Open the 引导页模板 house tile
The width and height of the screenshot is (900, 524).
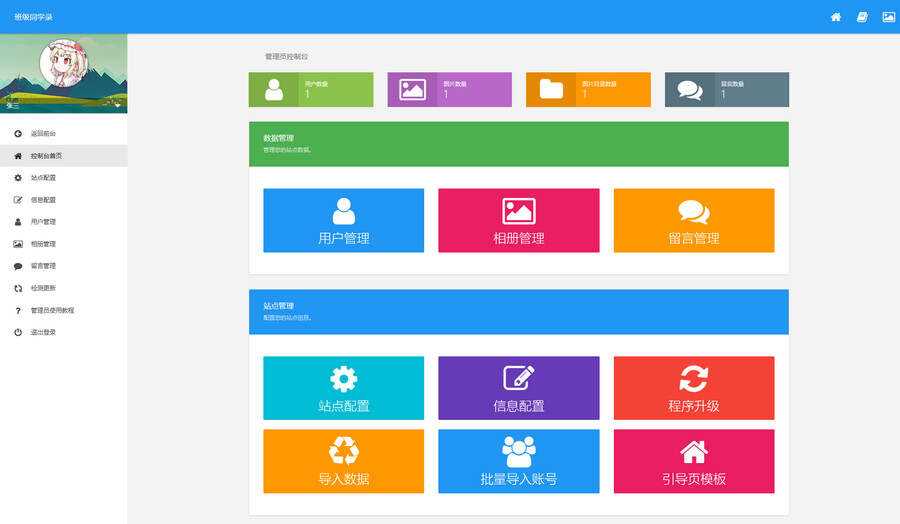coord(693,461)
